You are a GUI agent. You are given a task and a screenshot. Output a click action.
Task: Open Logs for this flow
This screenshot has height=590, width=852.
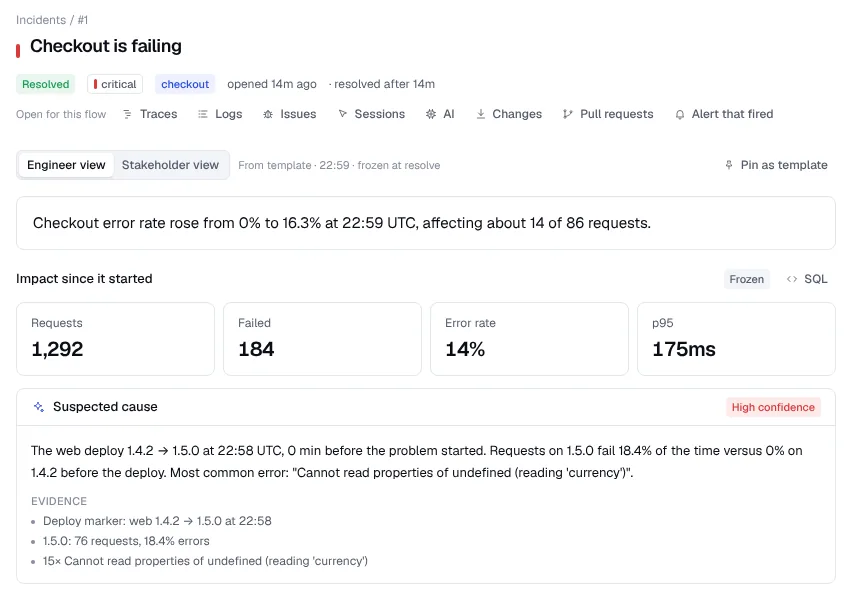pos(220,114)
